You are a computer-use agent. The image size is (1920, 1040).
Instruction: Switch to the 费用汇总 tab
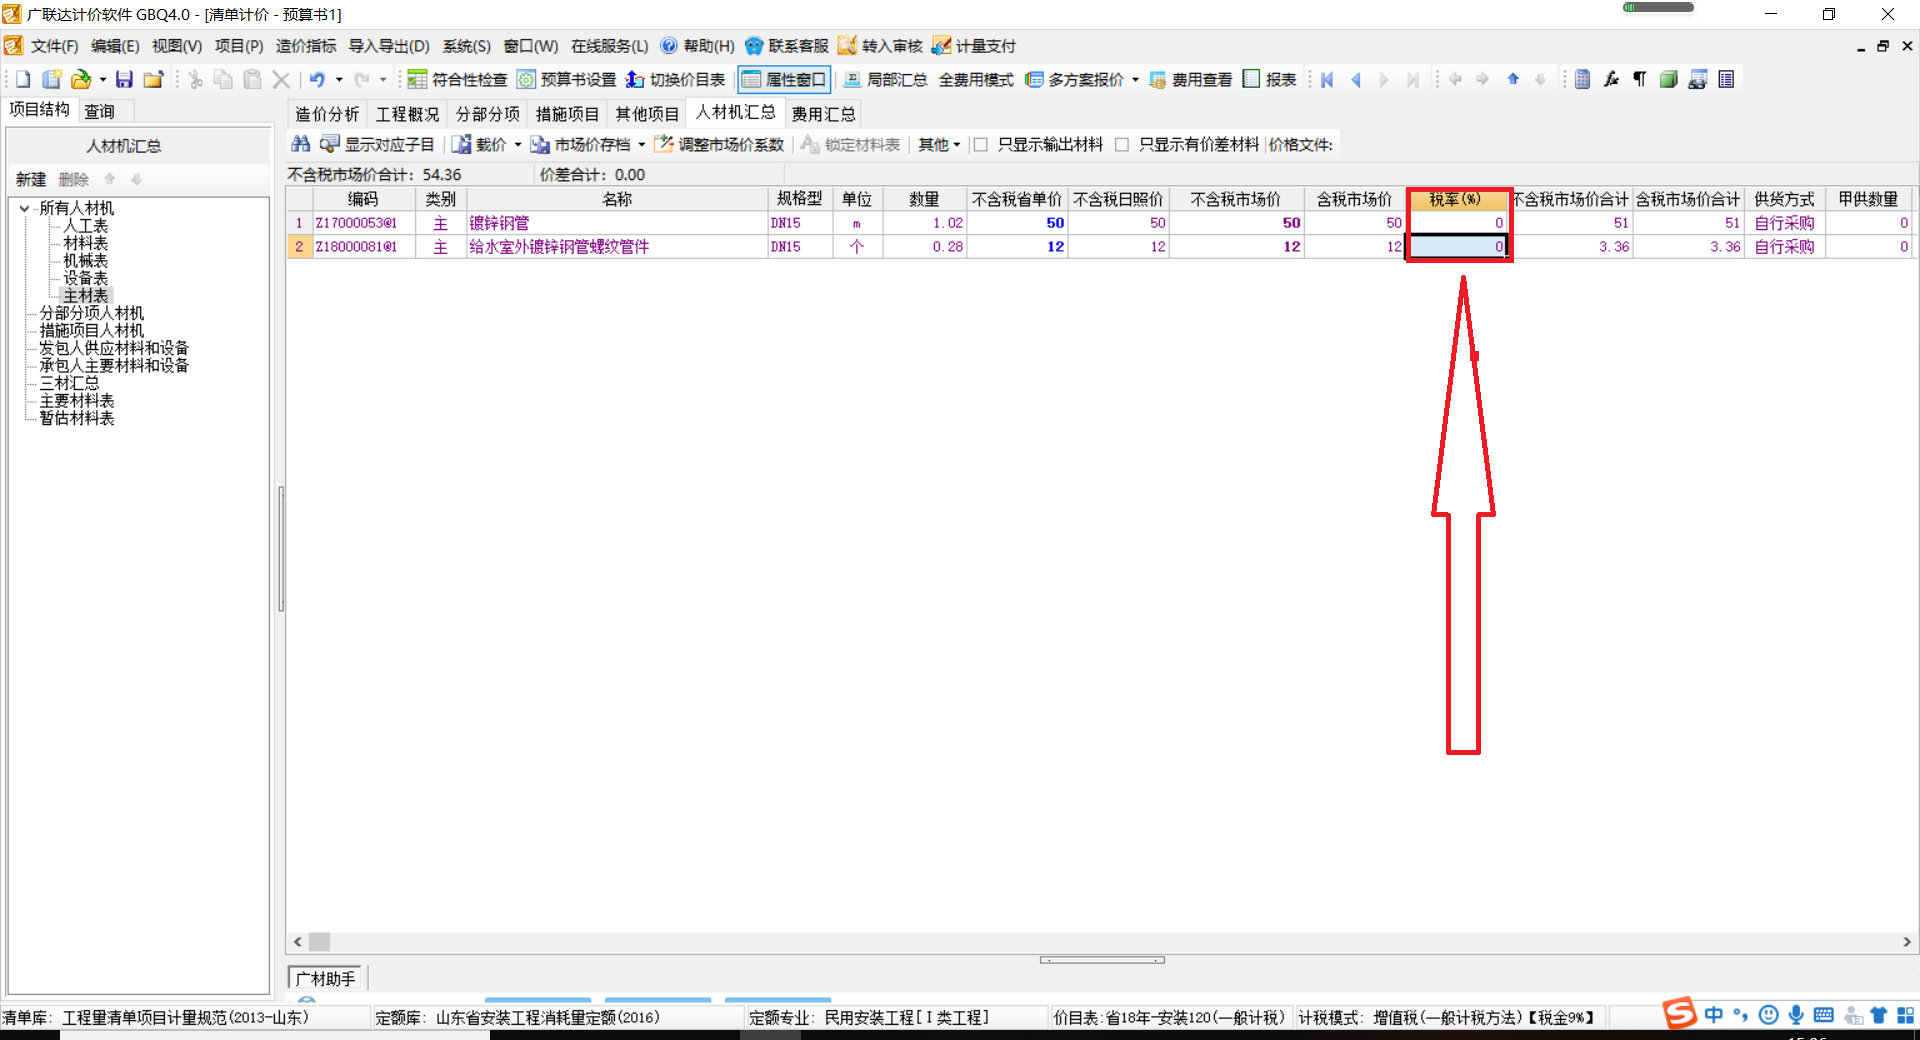coord(824,114)
